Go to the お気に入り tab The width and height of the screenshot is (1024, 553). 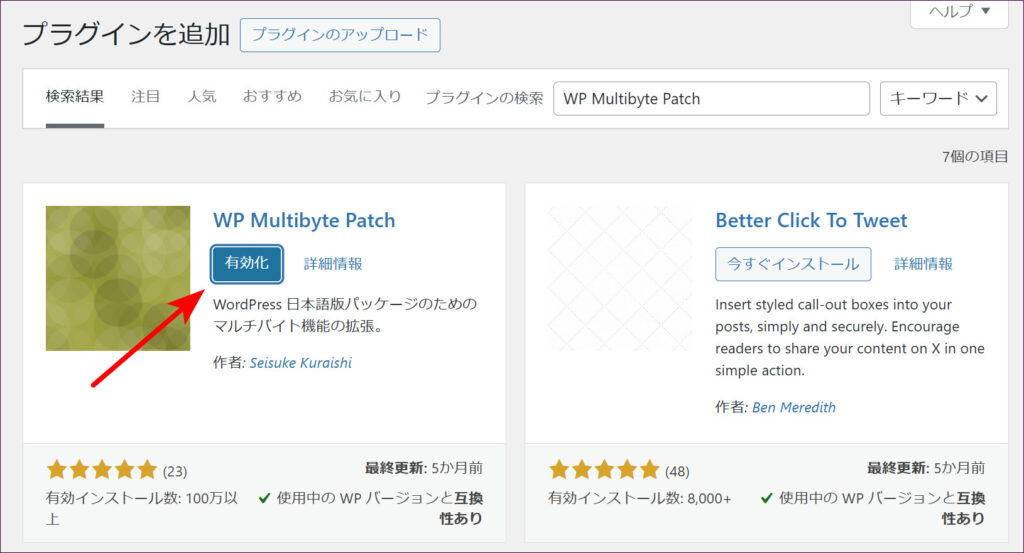(365, 97)
